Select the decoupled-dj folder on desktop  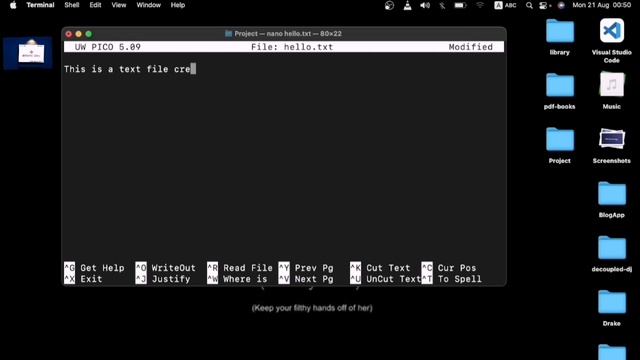(611, 253)
